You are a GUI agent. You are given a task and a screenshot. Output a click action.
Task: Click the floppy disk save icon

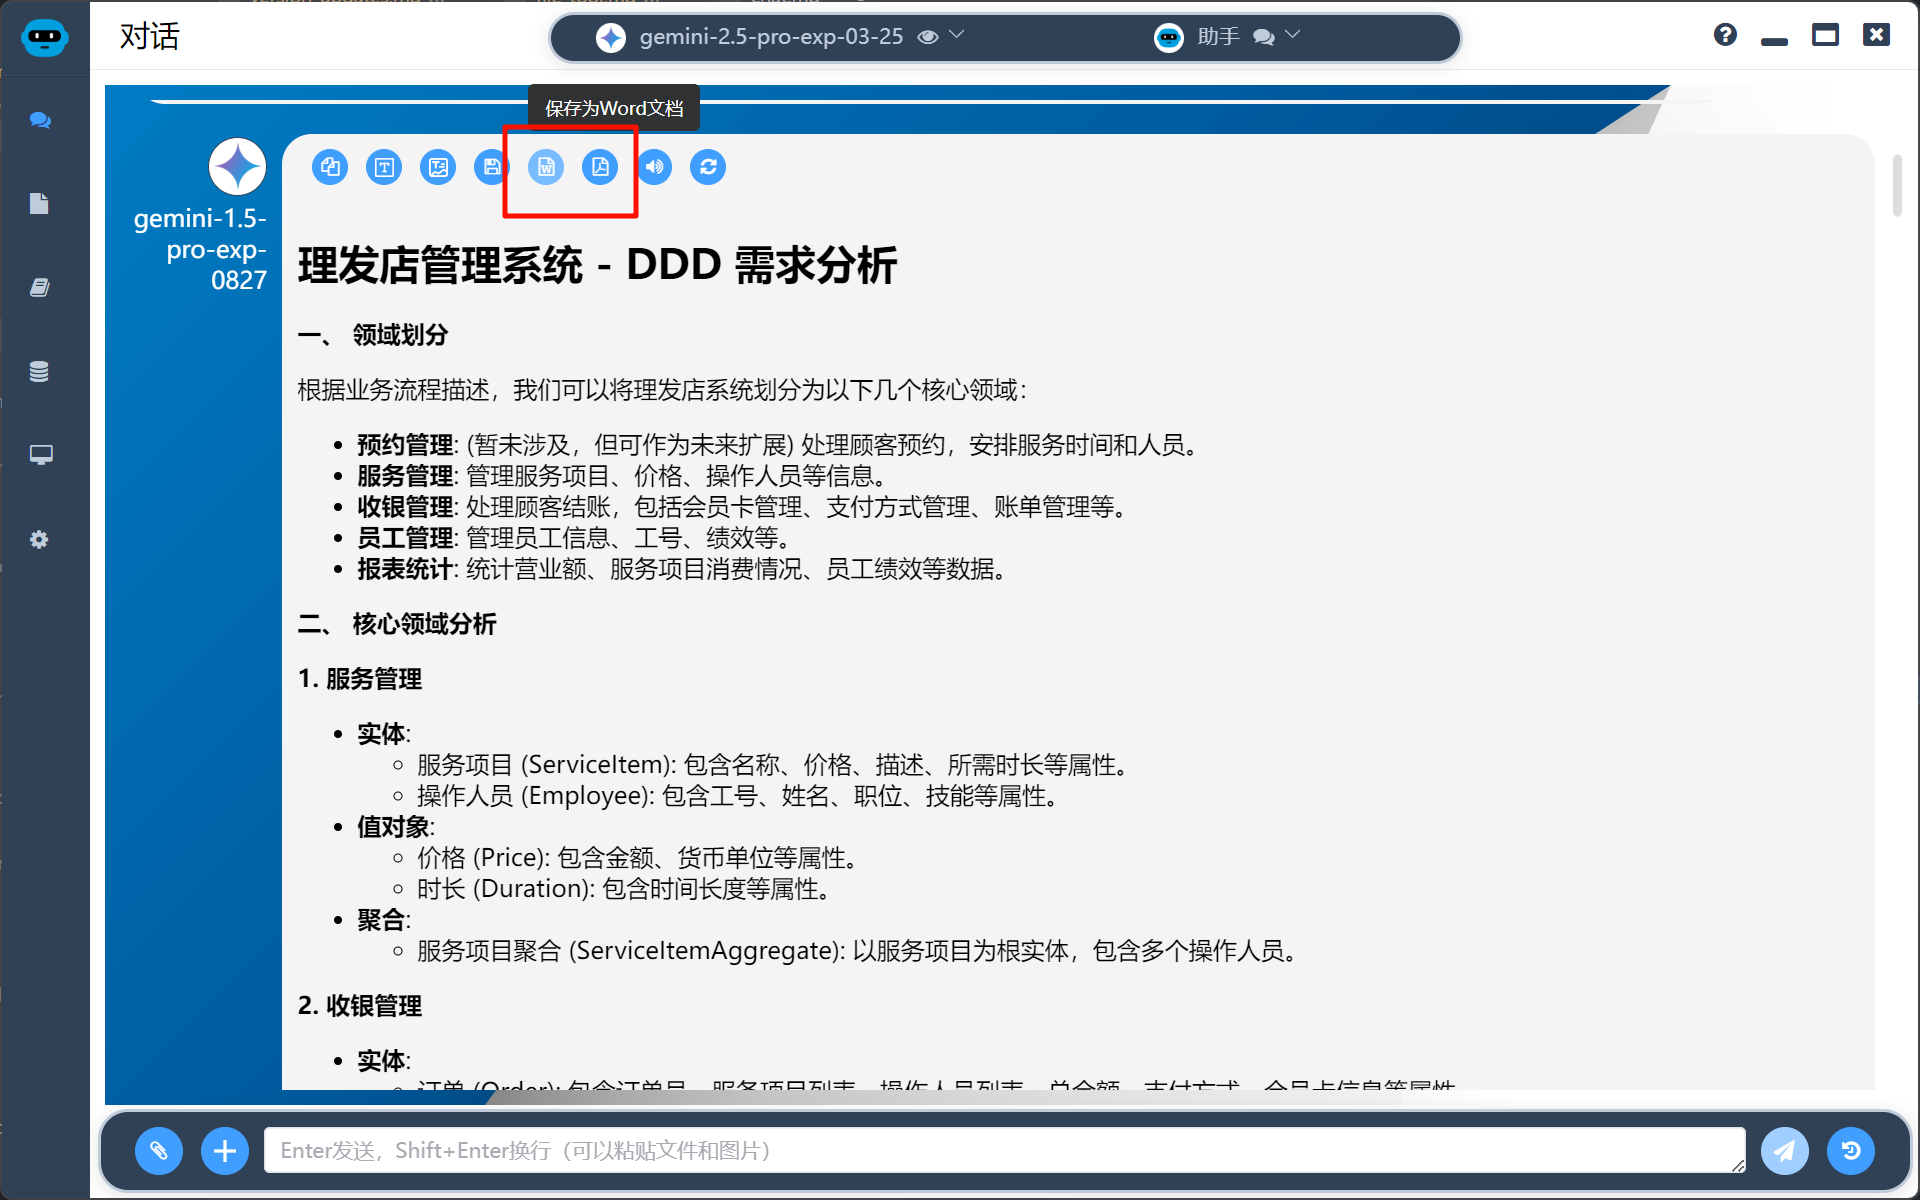pos(492,167)
